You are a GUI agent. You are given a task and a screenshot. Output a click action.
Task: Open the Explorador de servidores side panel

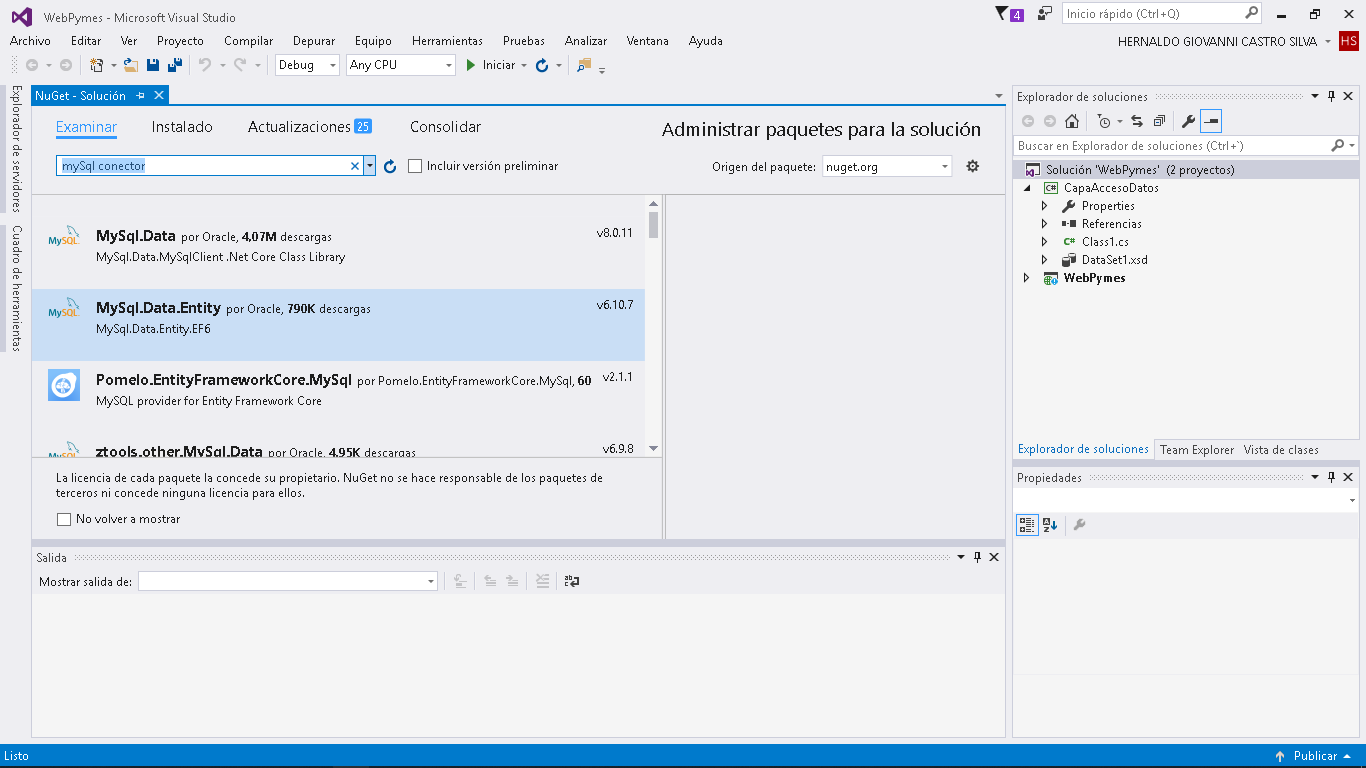(16, 149)
